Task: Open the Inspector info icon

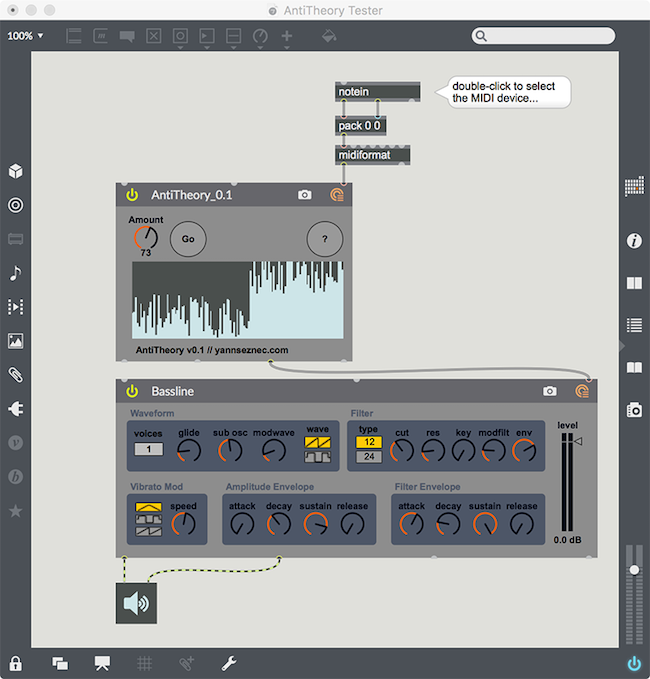Action: 634,240
